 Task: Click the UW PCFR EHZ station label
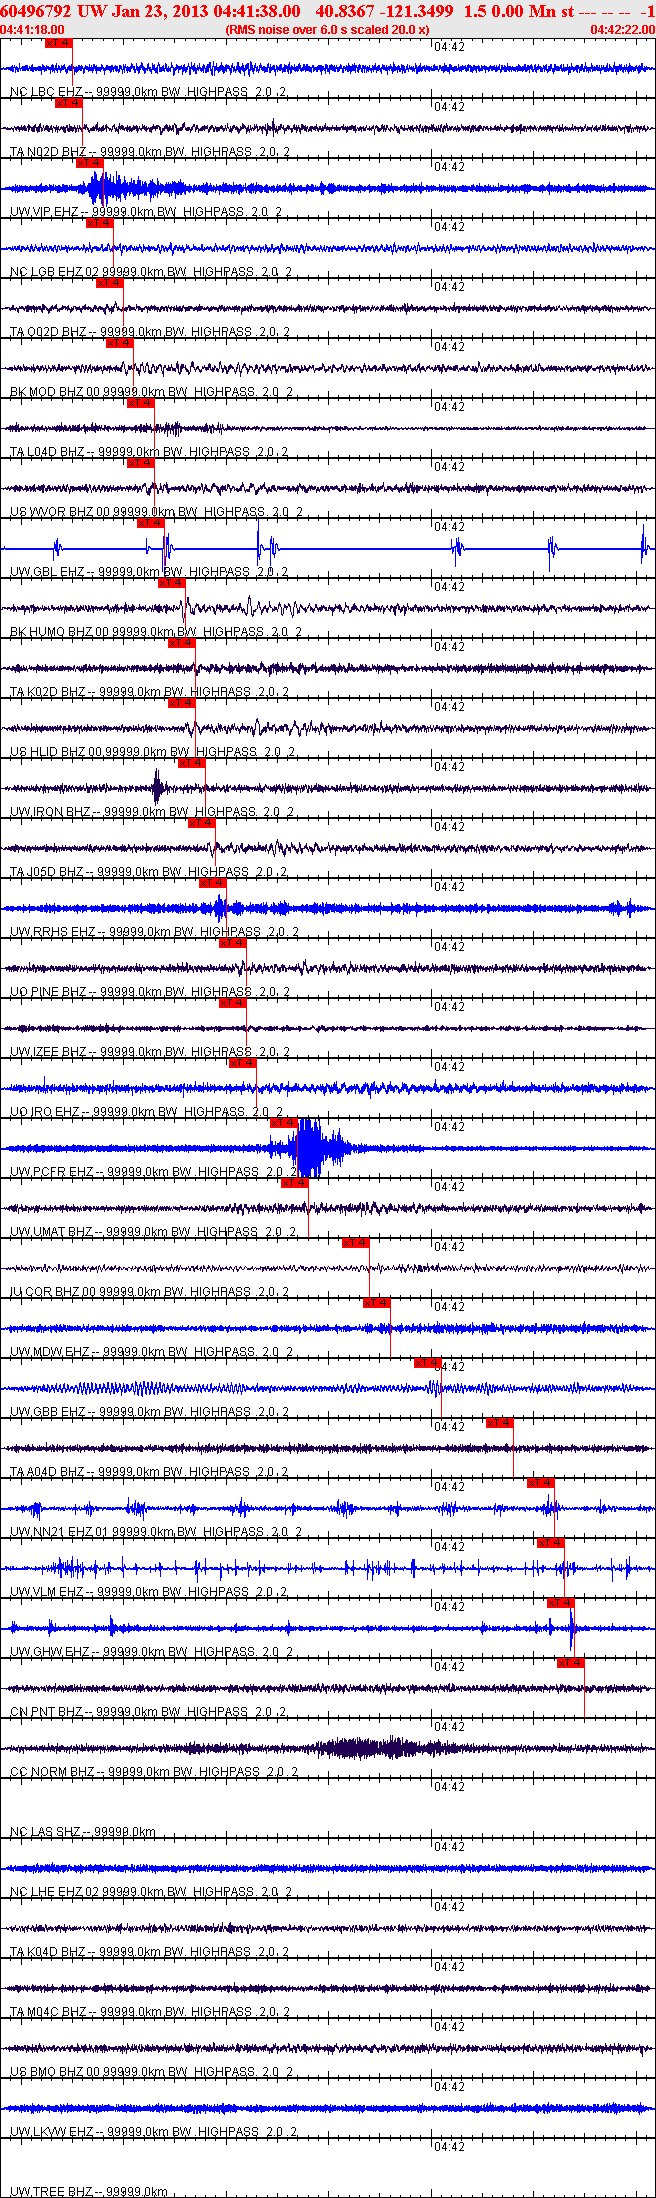pyautogui.click(x=154, y=1172)
